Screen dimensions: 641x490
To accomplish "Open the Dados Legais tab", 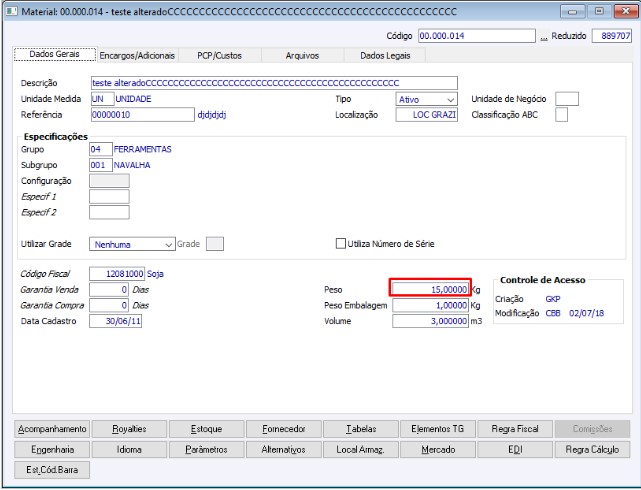I will tap(385, 56).
